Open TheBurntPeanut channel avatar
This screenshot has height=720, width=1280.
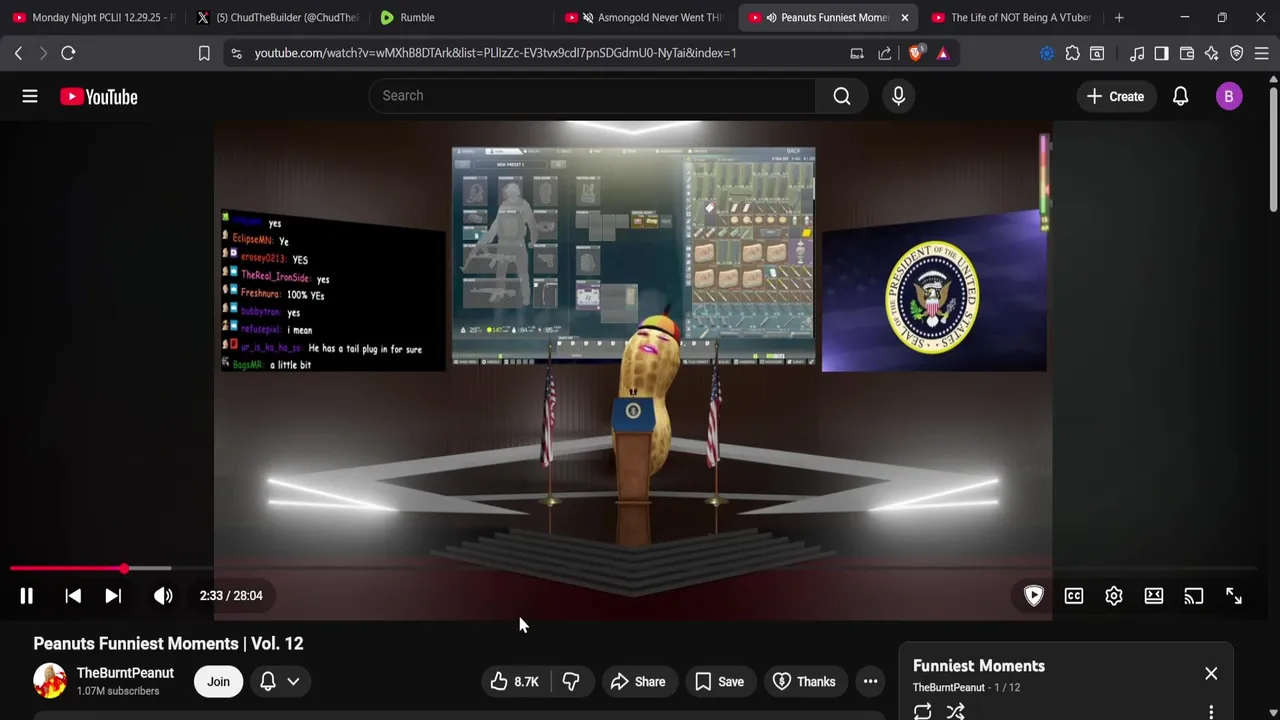(50, 681)
